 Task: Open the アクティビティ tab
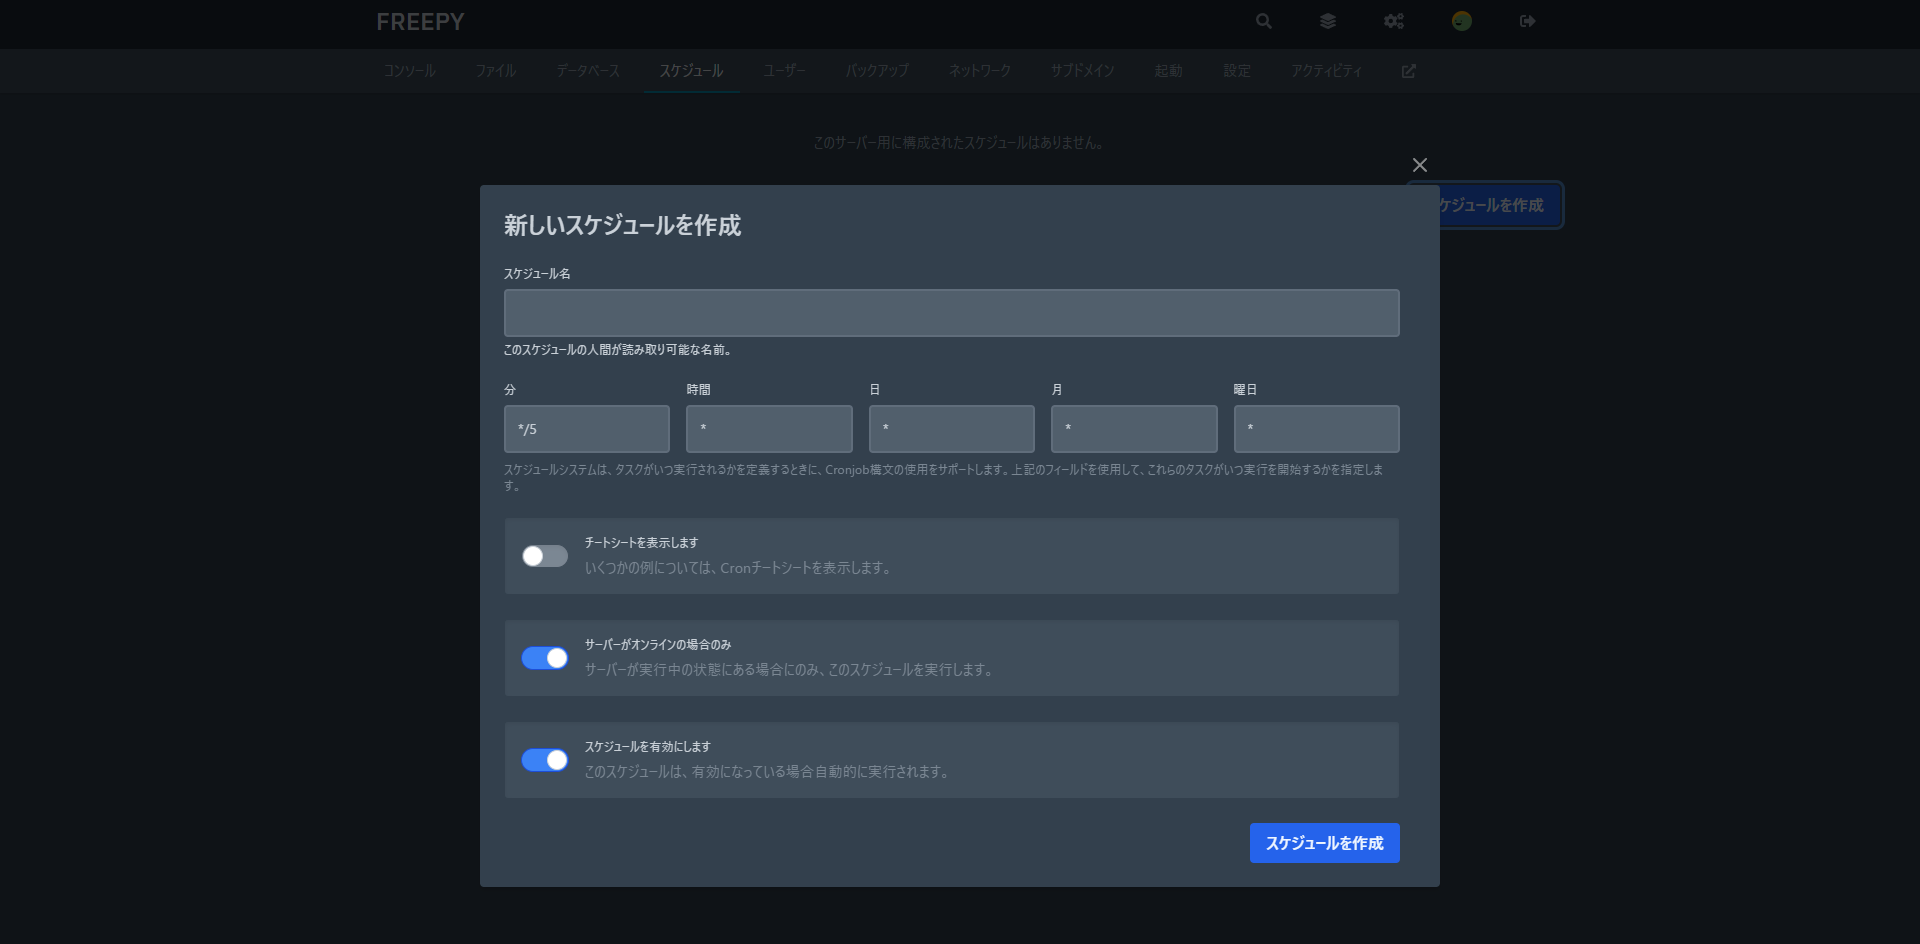point(1327,71)
